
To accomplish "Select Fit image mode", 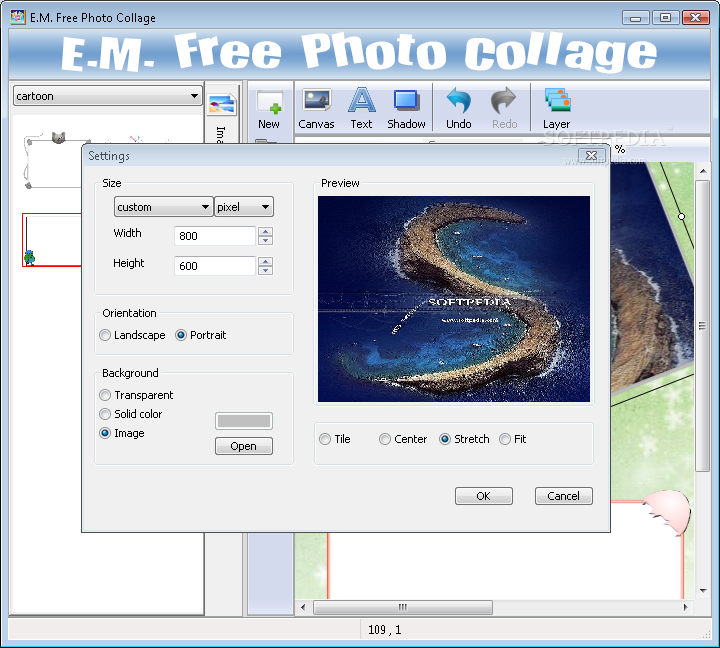I will pyautogui.click(x=512, y=439).
